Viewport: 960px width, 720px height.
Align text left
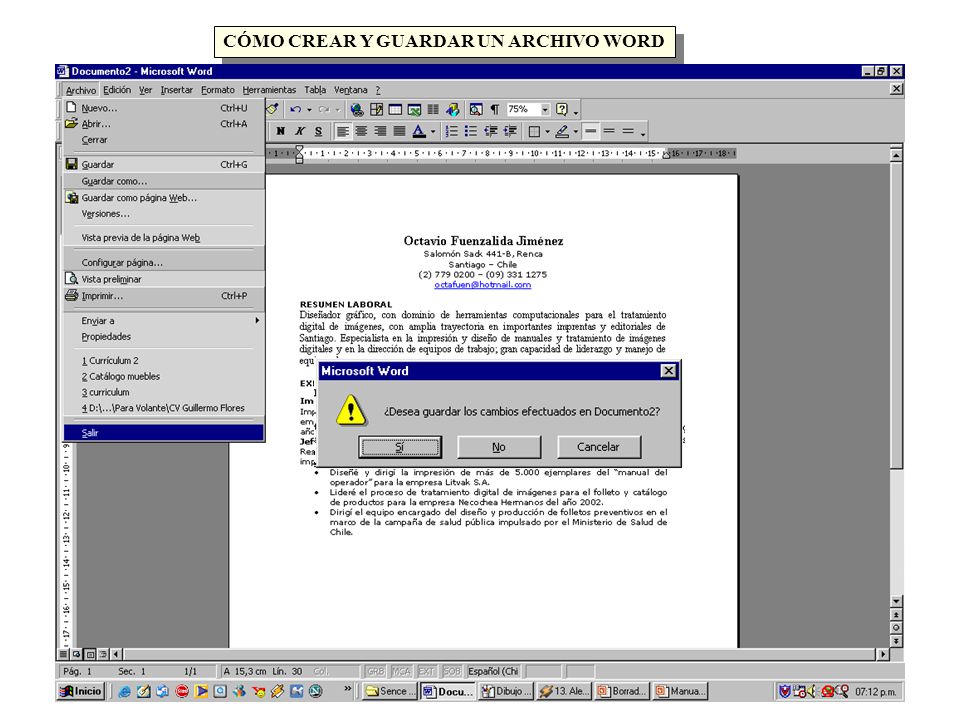tap(342, 131)
